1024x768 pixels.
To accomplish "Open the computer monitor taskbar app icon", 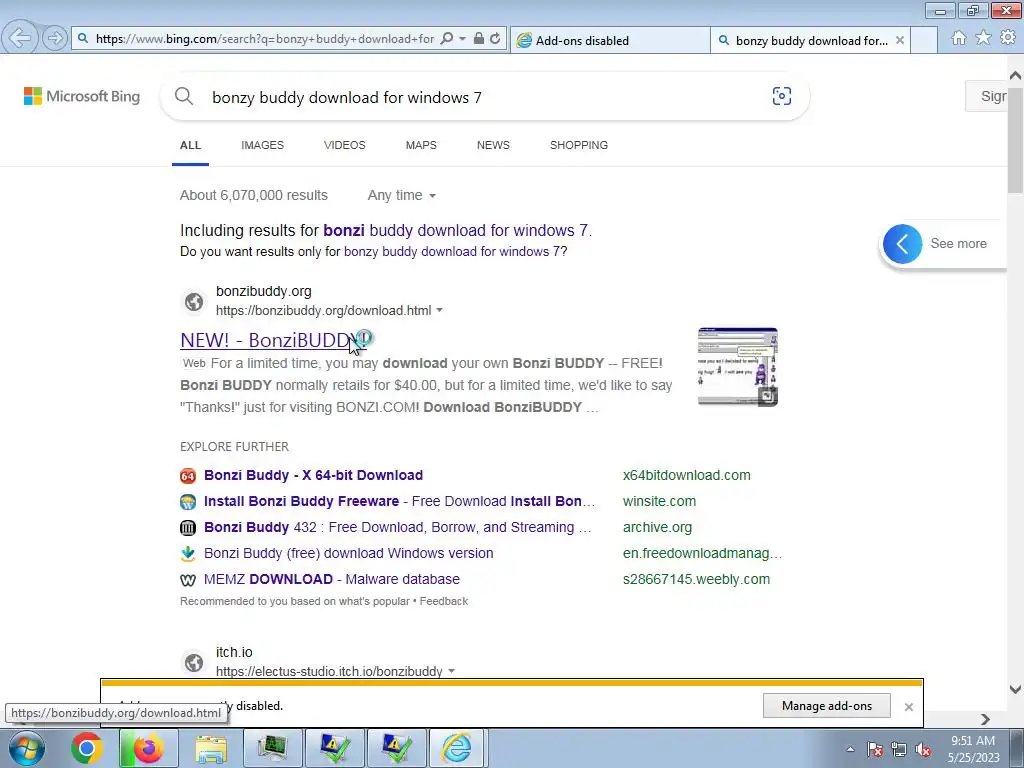I will pos(272,748).
